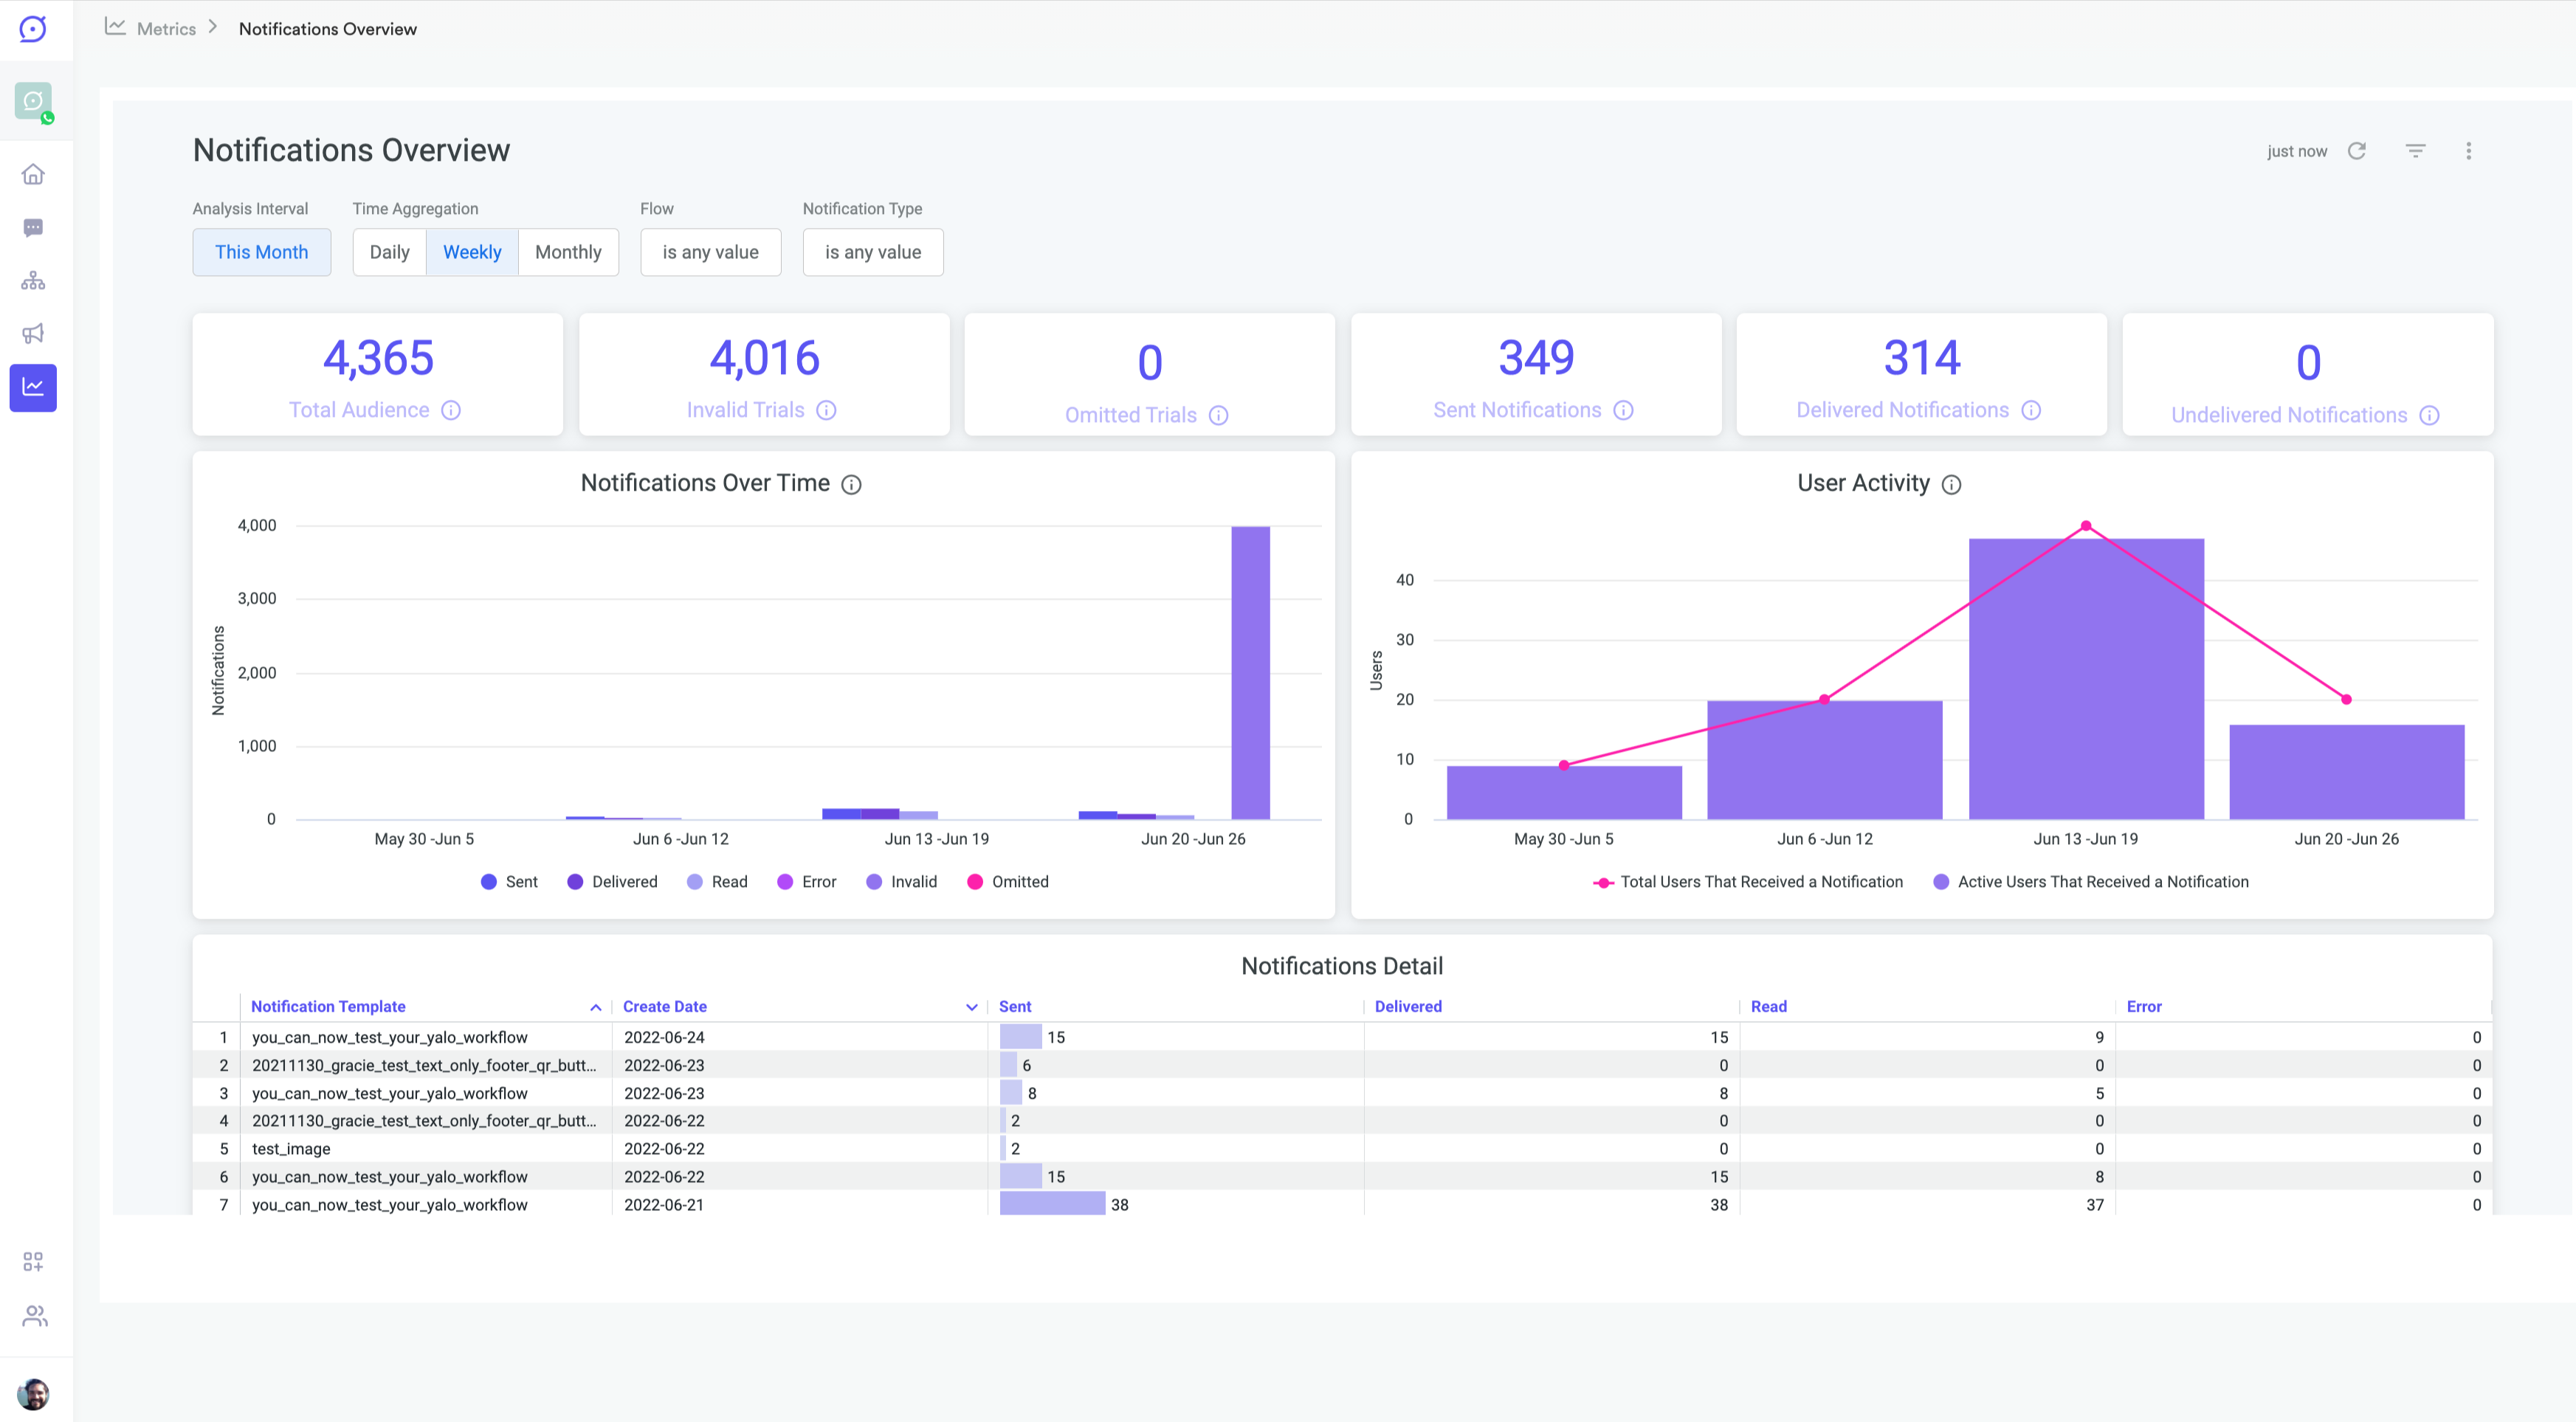
Task: Sort by Create Date column arrow
Action: coord(971,1007)
